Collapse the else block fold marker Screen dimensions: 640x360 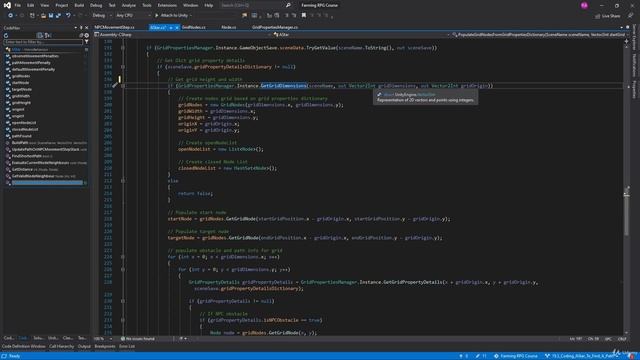pyautogui.click(x=123, y=181)
